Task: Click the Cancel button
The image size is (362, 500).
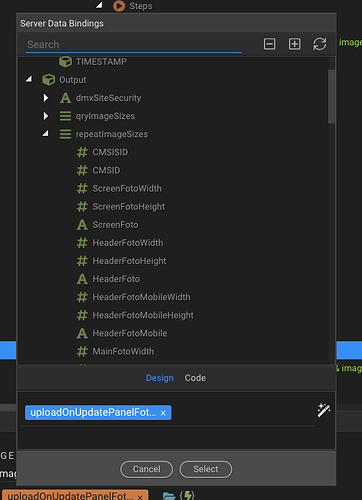Action: tap(146, 469)
